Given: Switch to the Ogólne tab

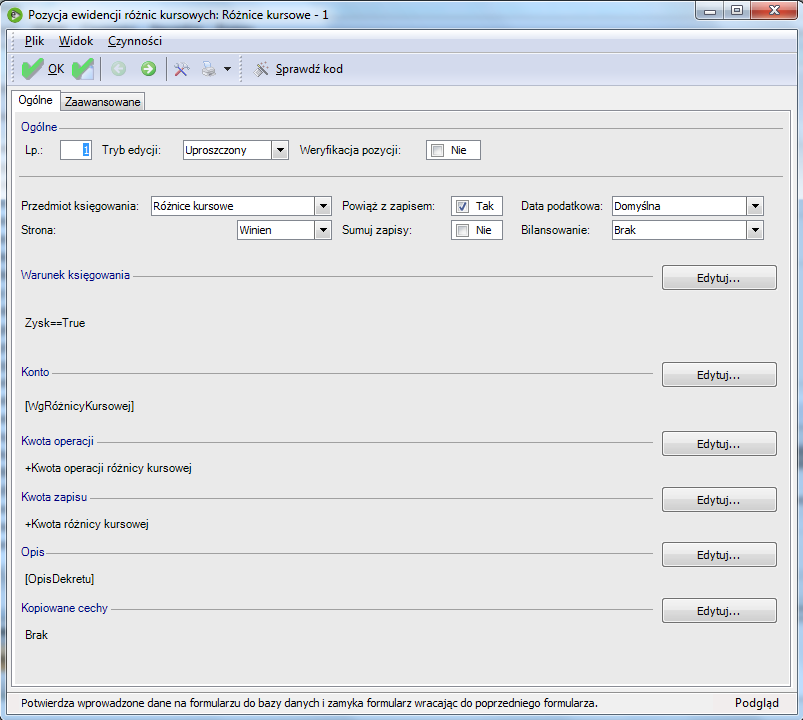Looking at the screenshot, I should tap(35, 100).
